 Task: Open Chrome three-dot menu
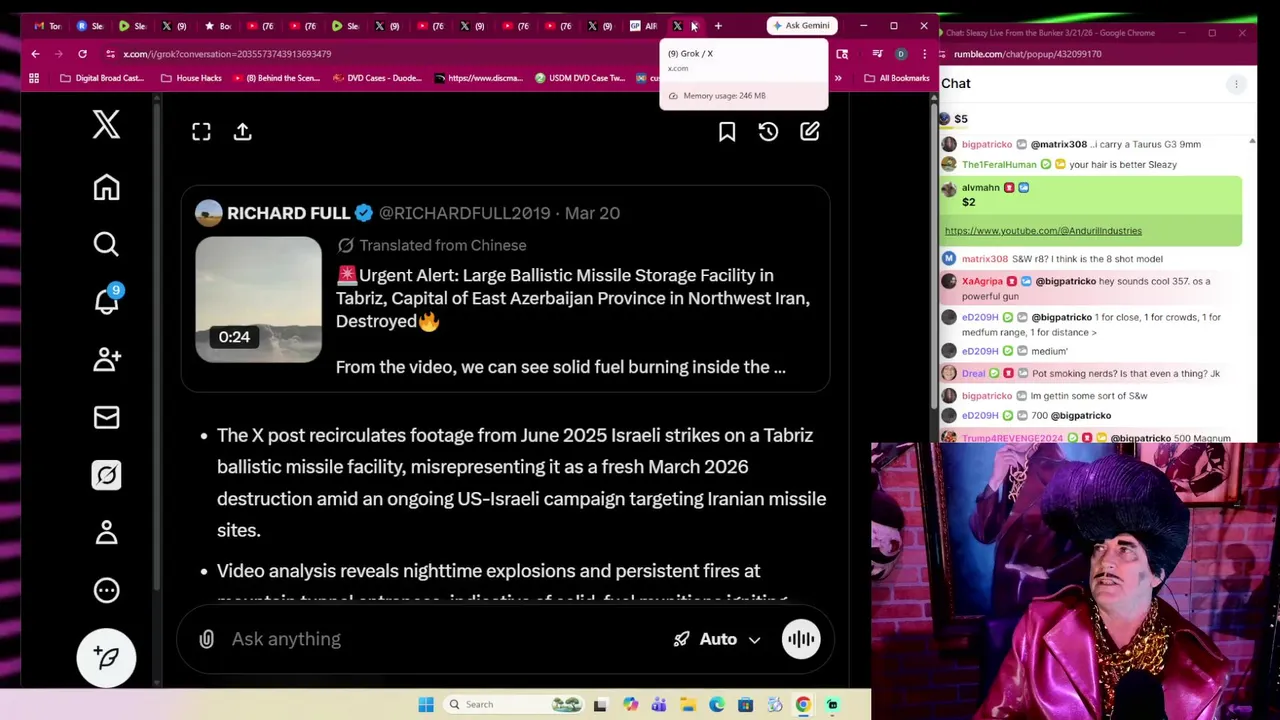(x=924, y=54)
